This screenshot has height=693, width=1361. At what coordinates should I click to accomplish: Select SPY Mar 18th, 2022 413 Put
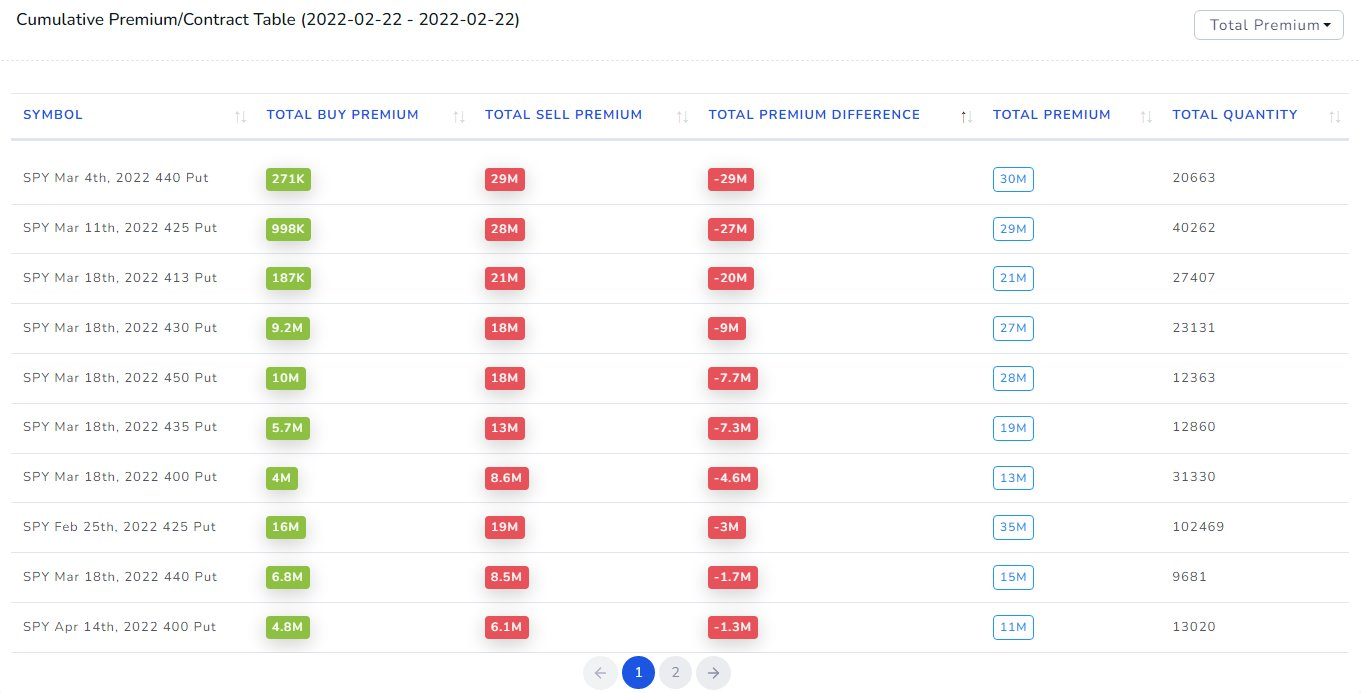point(120,278)
